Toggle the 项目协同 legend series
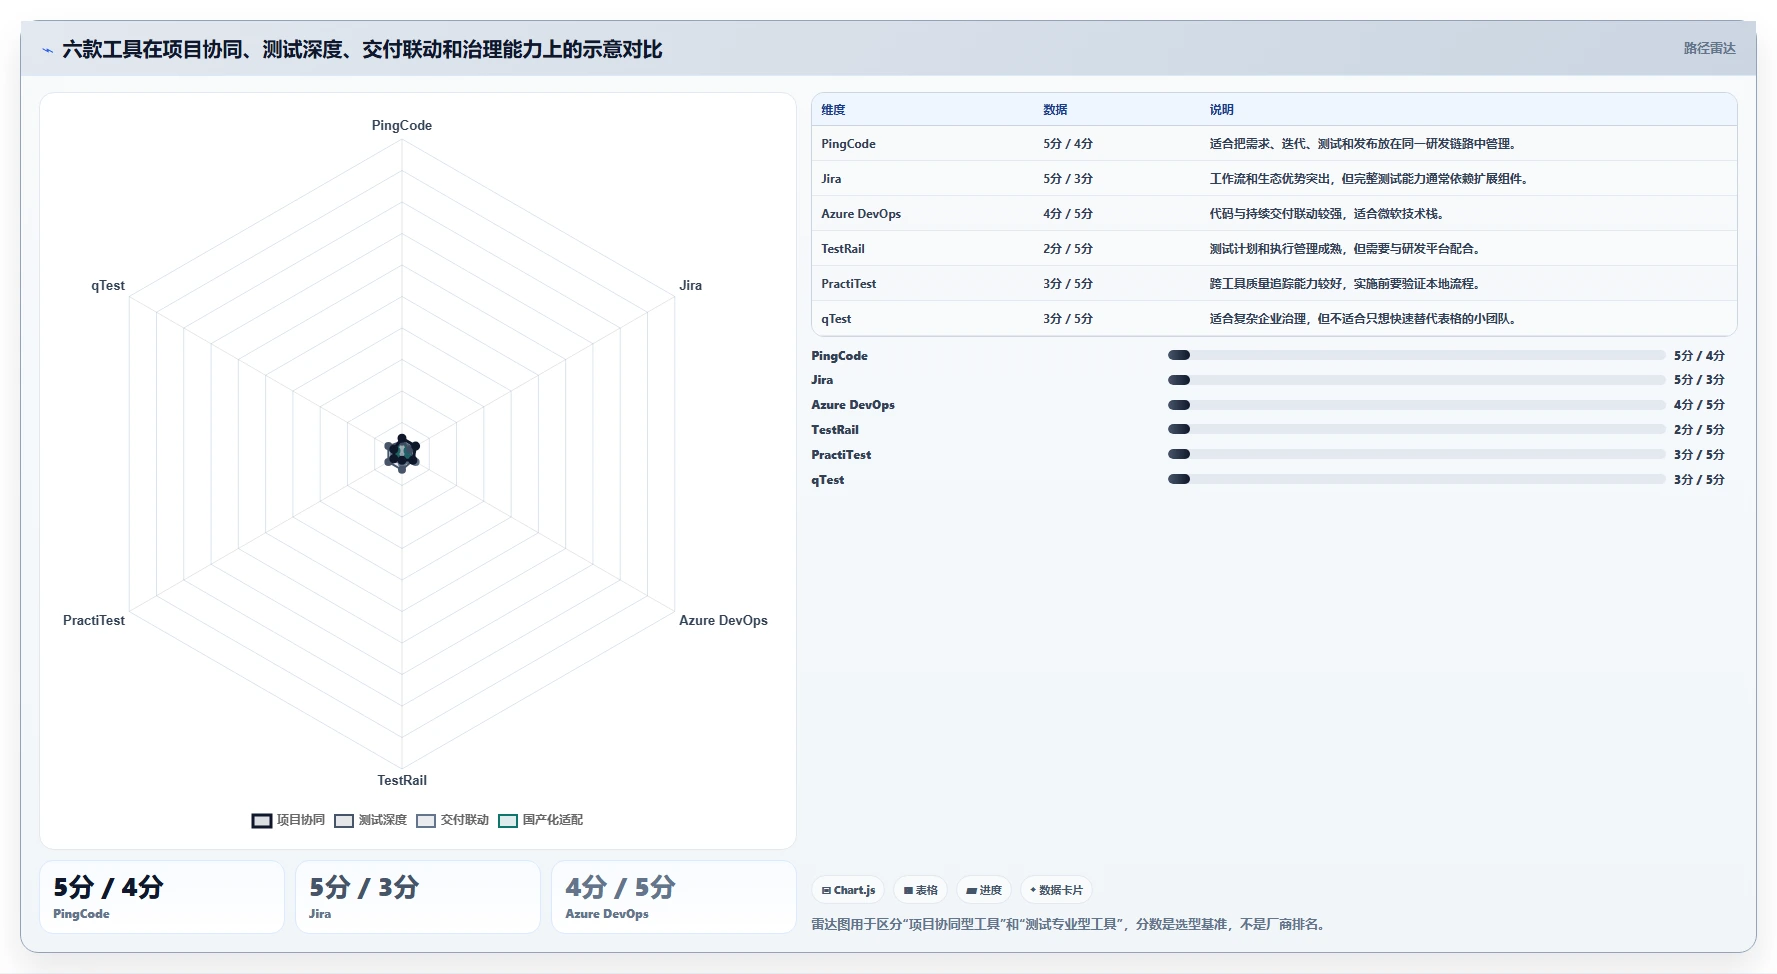Image resolution: width=1777 pixels, height=974 pixels. [288, 820]
